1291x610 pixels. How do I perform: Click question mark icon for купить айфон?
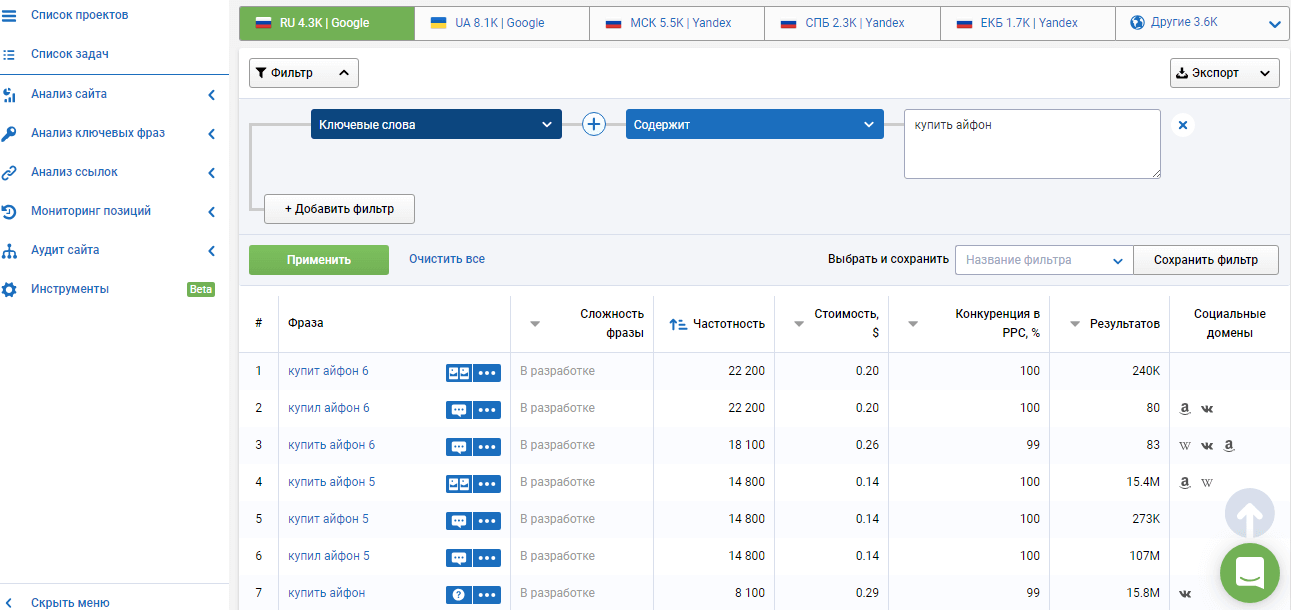[458, 594]
